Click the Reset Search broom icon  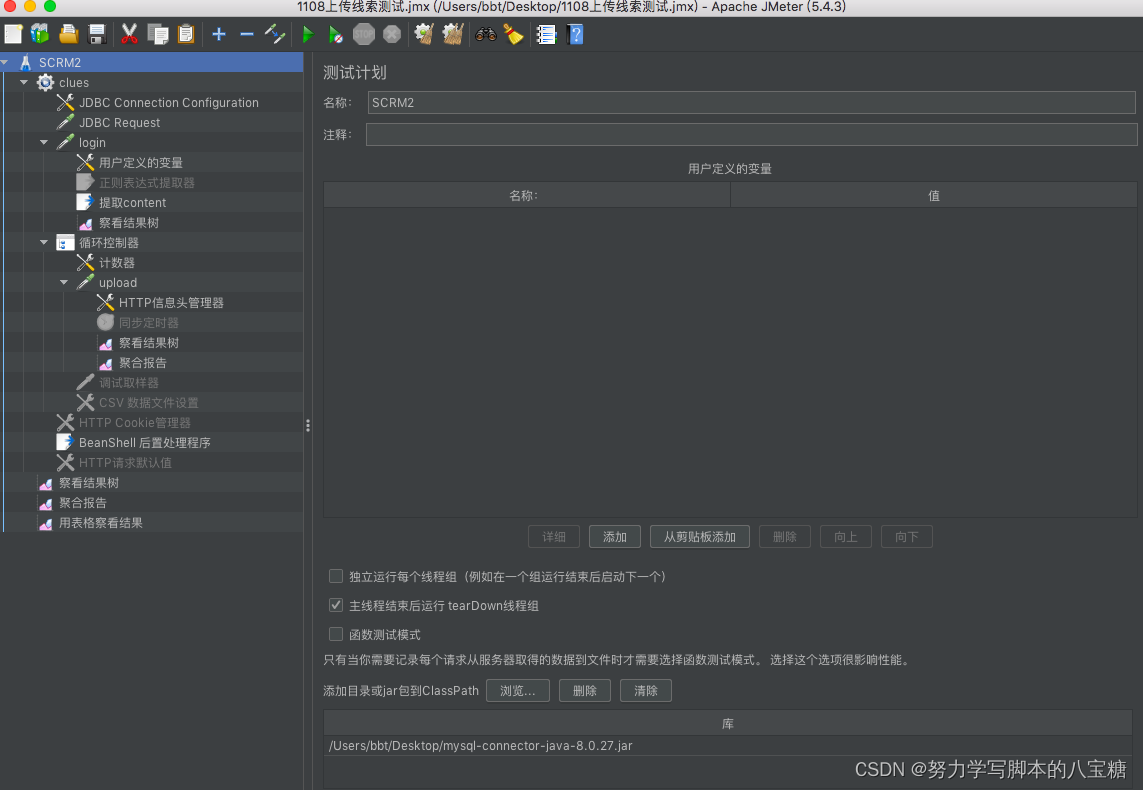[x=513, y=34]
